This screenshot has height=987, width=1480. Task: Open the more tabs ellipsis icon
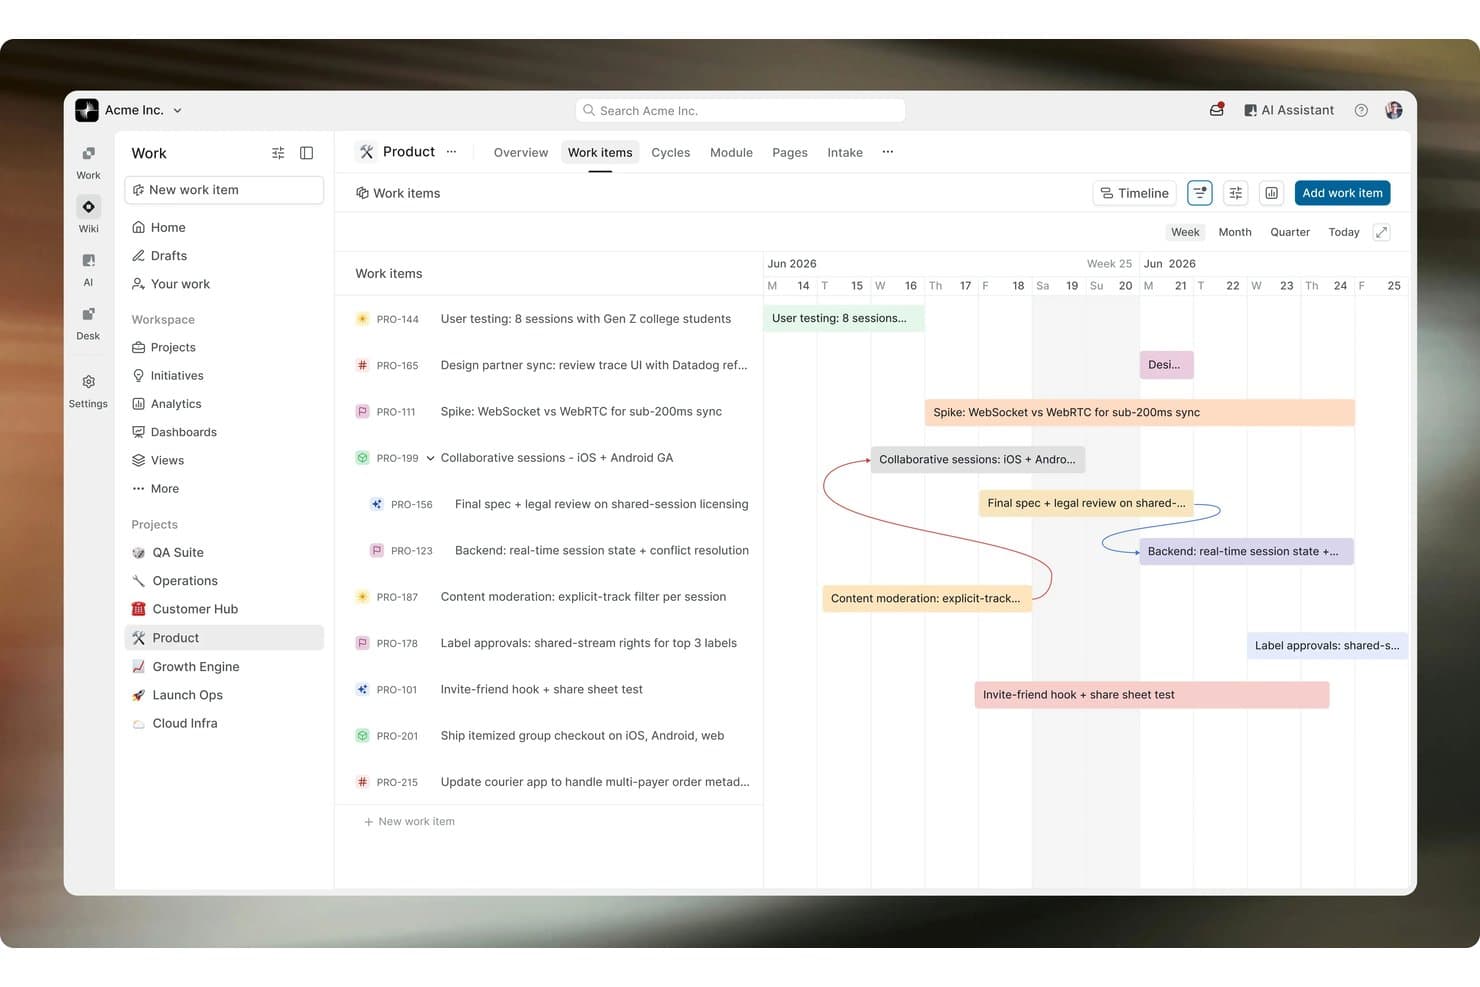coord(888,152)
